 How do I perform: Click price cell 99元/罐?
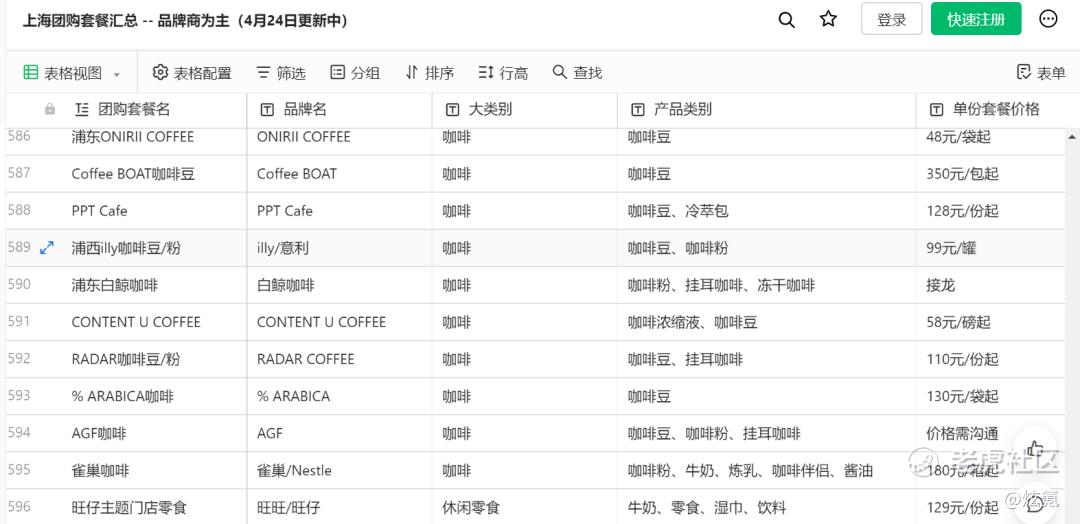coord(951,249)
